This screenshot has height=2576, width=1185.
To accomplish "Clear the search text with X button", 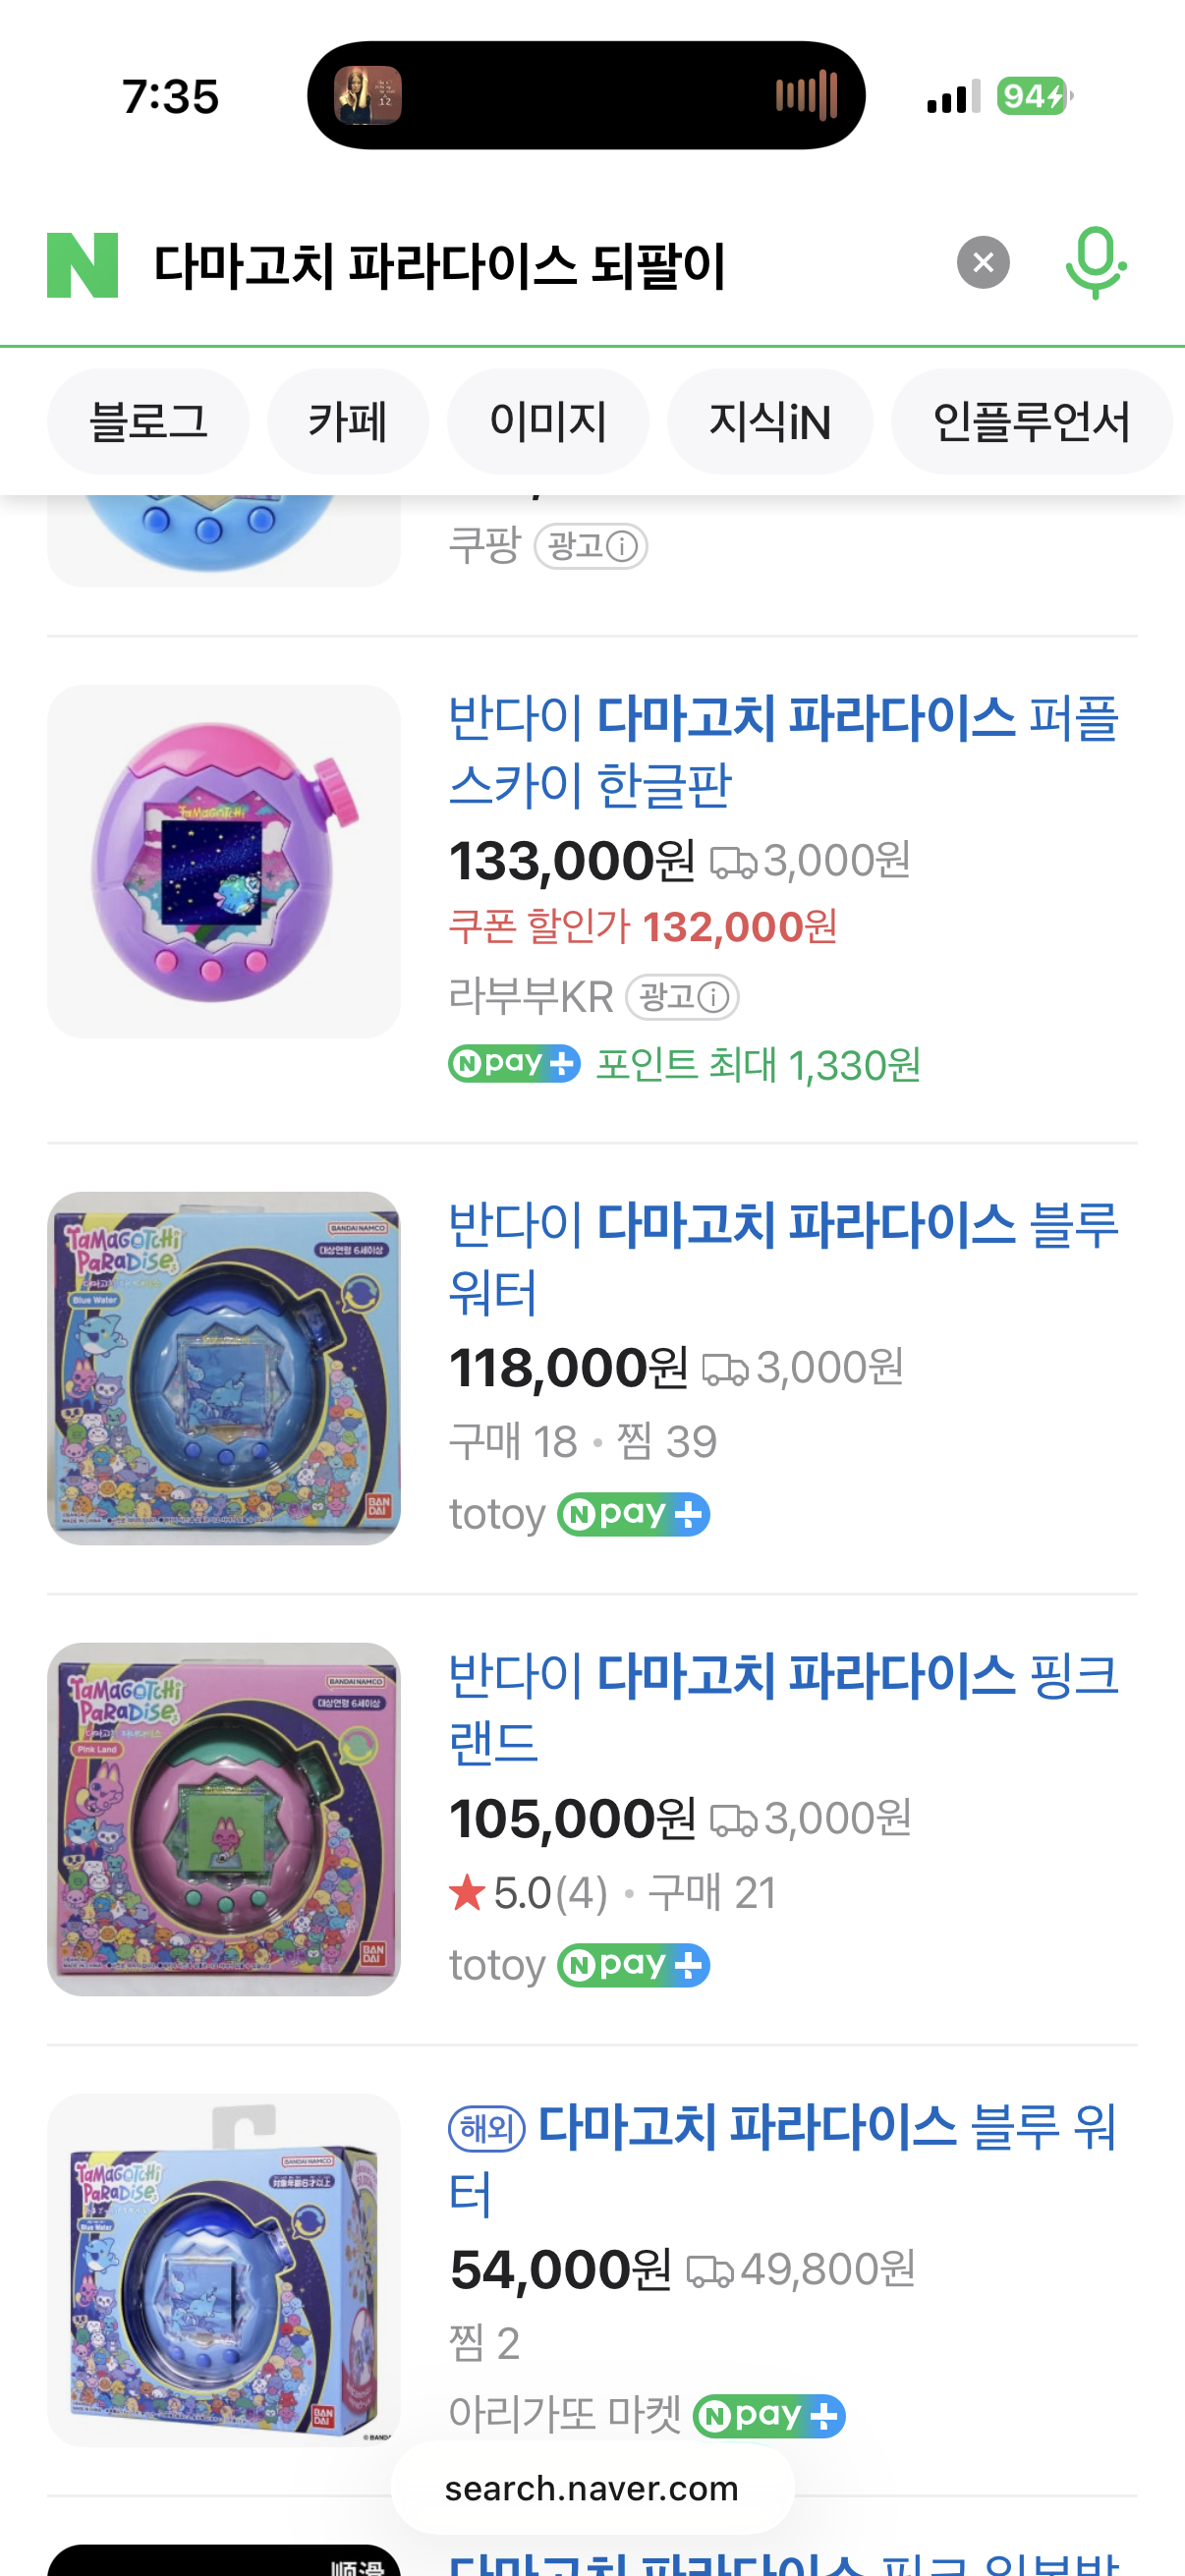I will [983, 263].
